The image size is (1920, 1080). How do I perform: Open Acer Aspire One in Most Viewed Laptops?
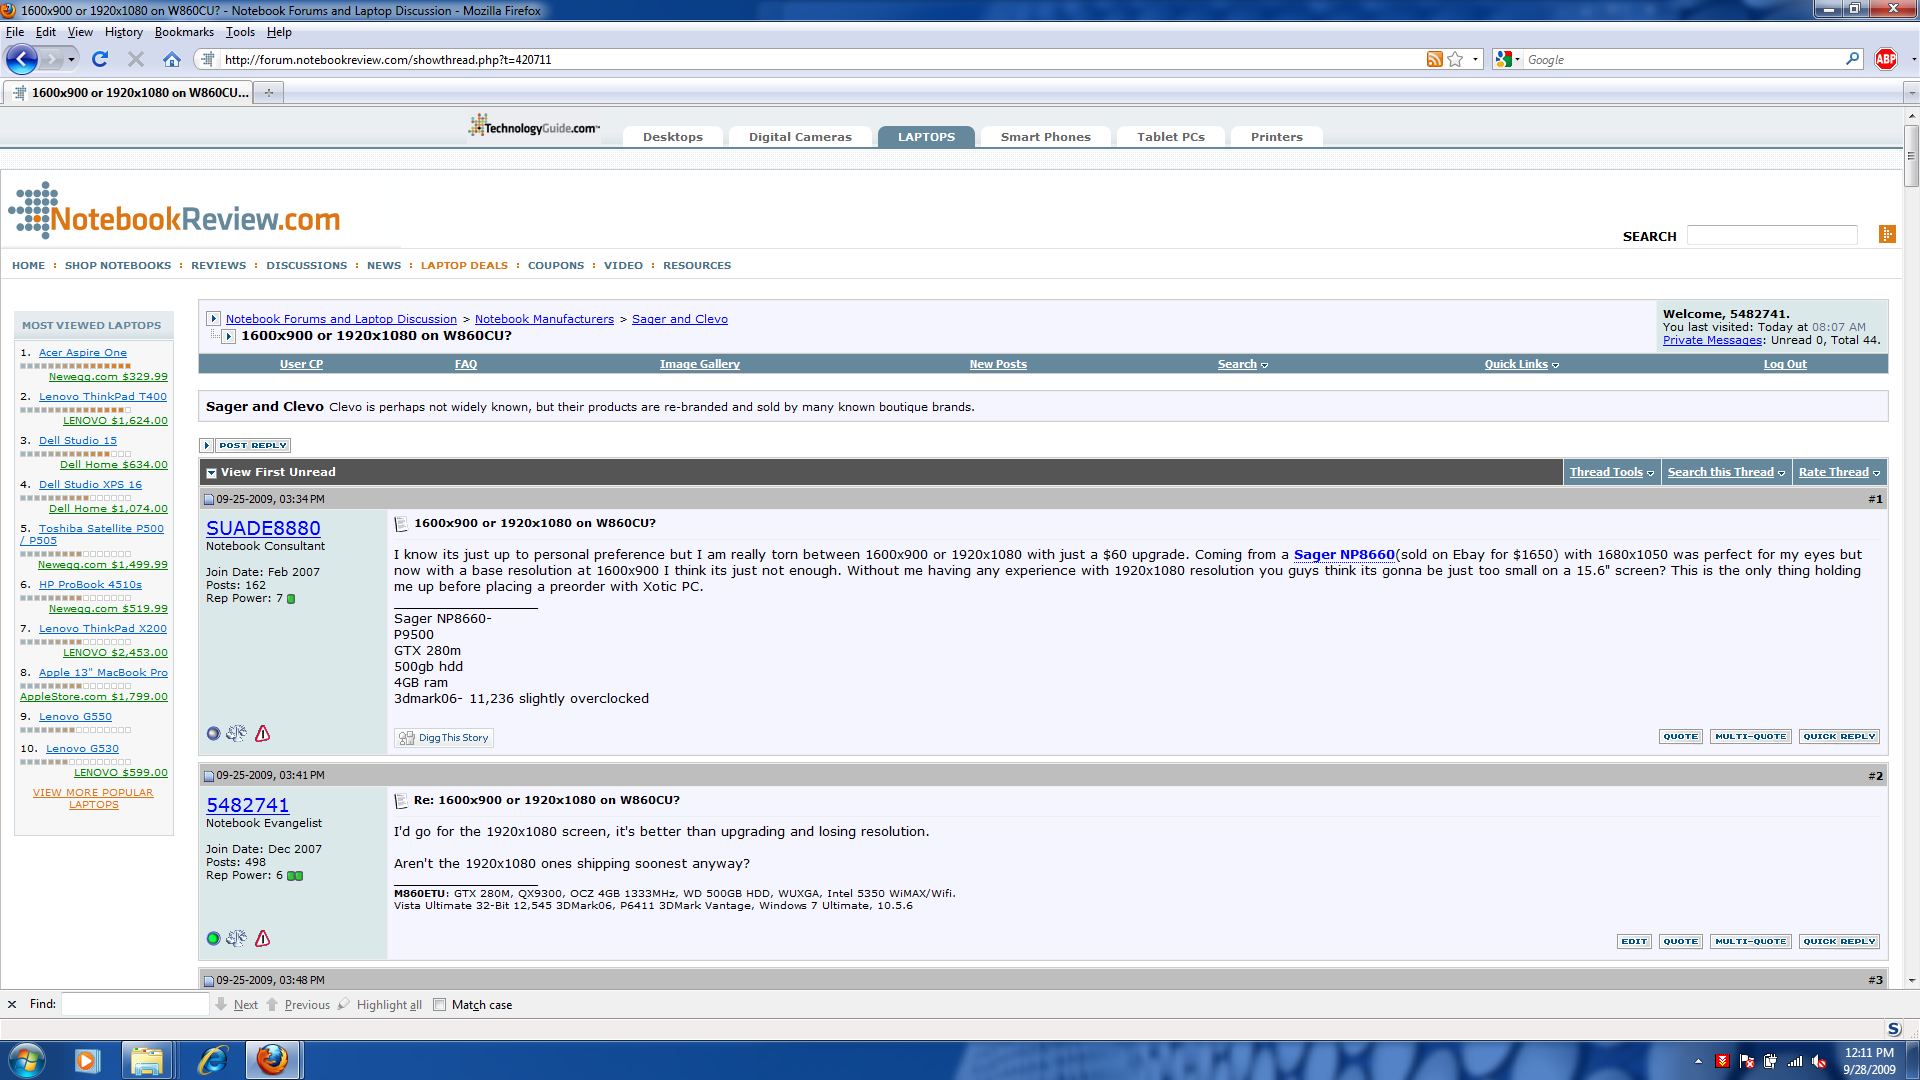83,352
